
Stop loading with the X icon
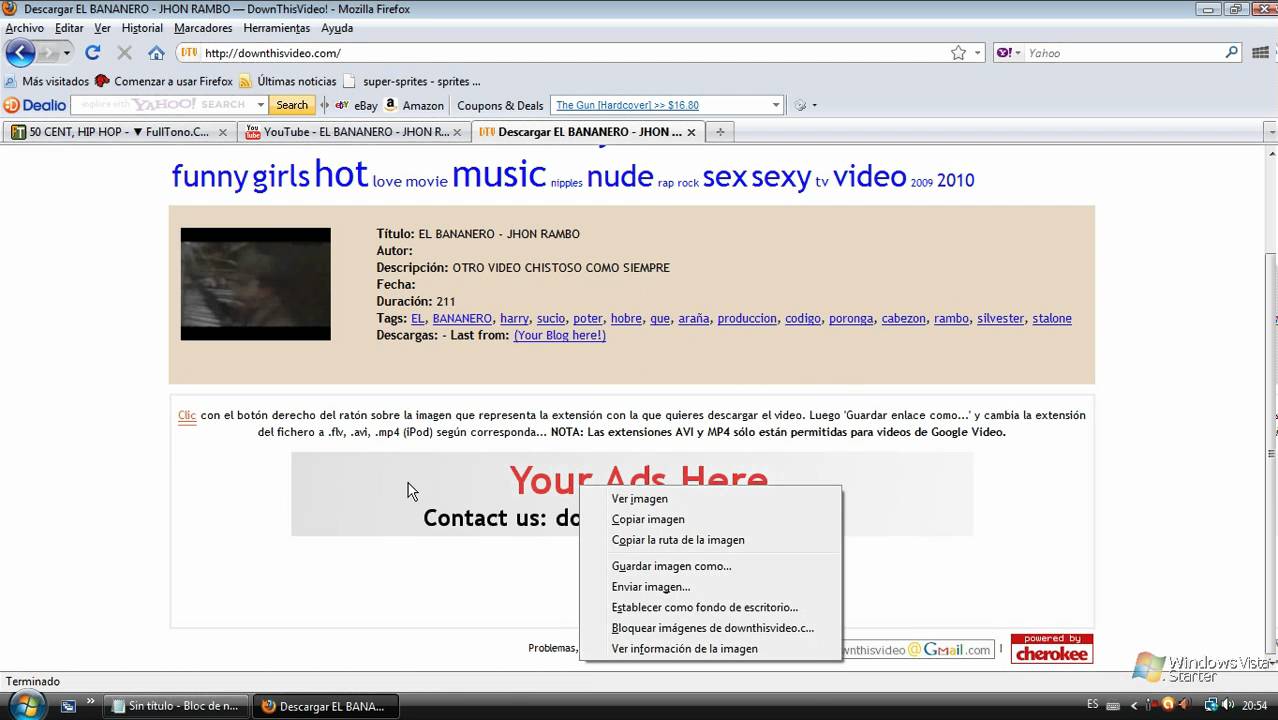tap(124, 53)
